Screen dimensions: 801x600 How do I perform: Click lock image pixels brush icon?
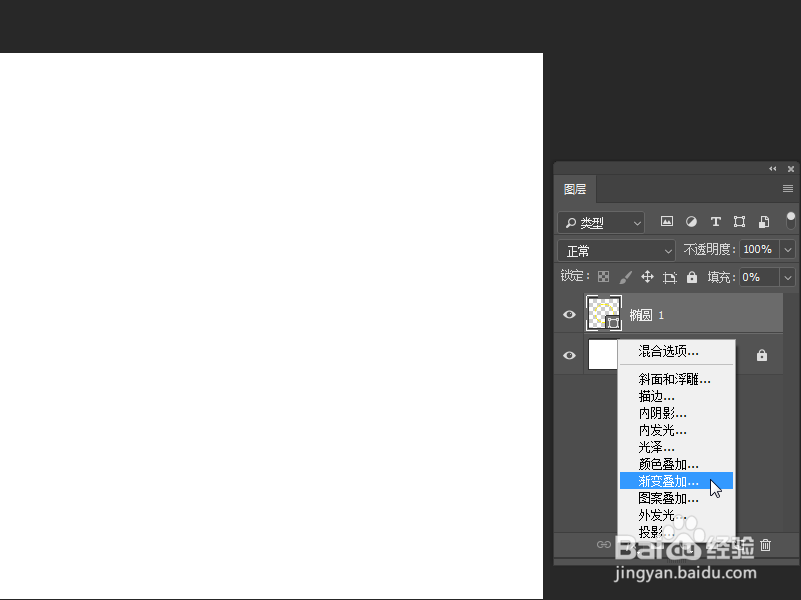(x=625, y=277)
